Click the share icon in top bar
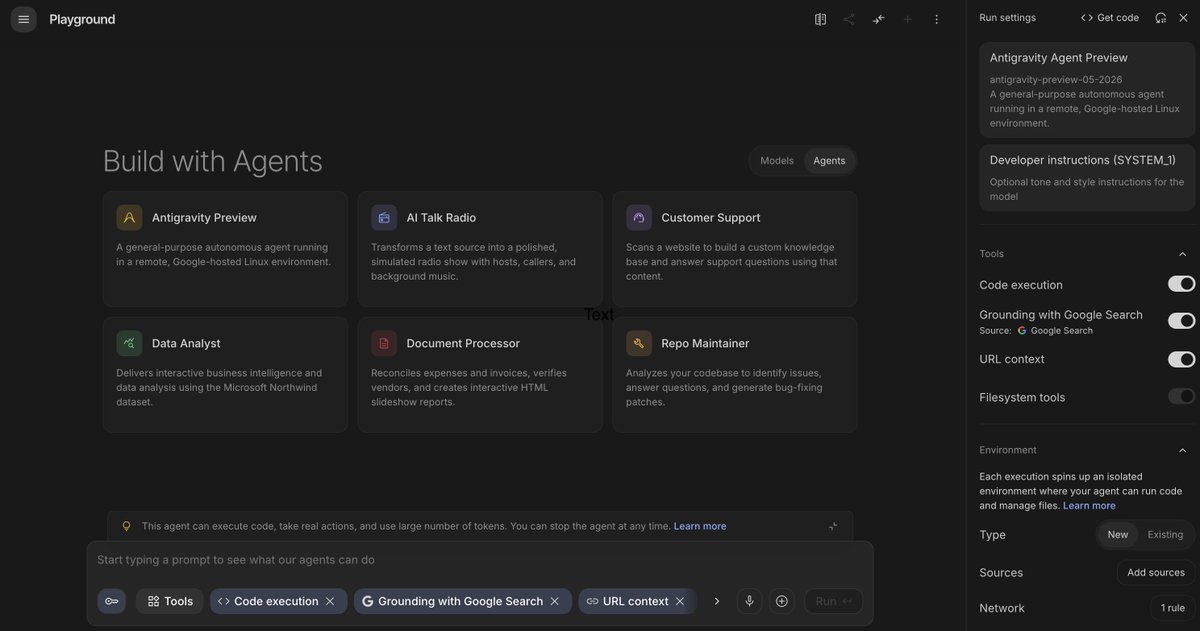Viewport: 1200px width, 631px height. click(849, 19)
